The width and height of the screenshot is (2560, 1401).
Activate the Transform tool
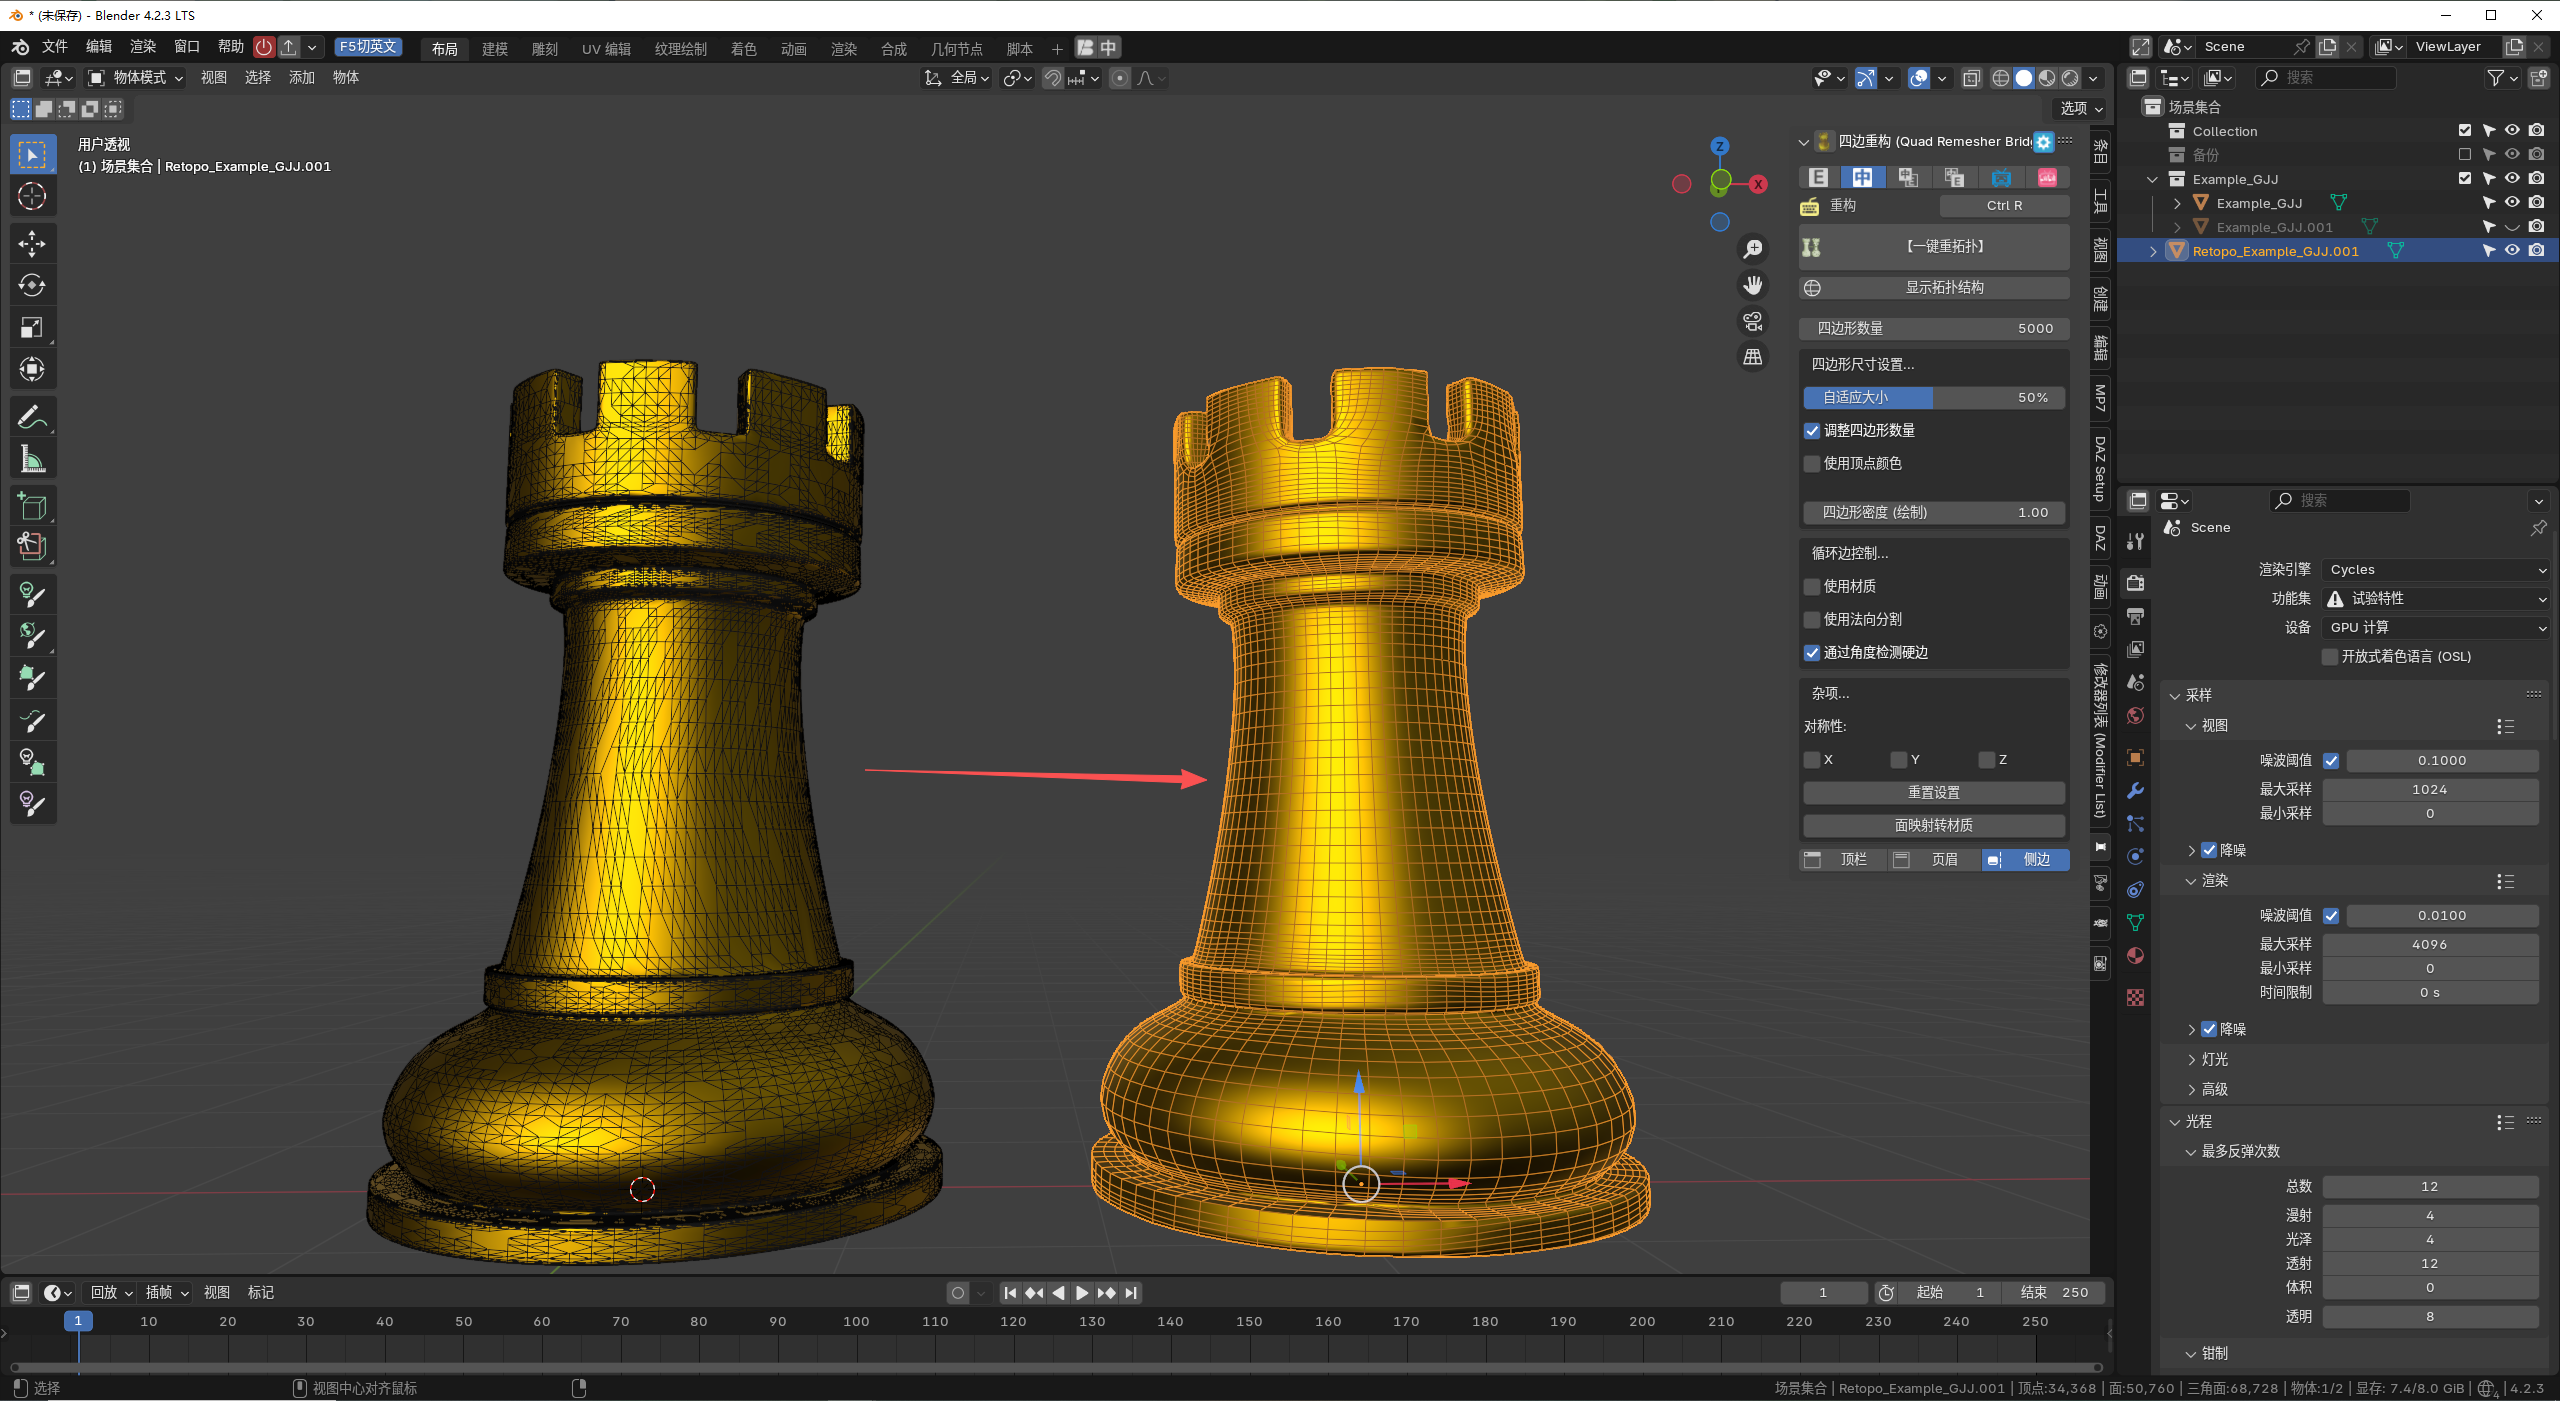coord(32,370)
